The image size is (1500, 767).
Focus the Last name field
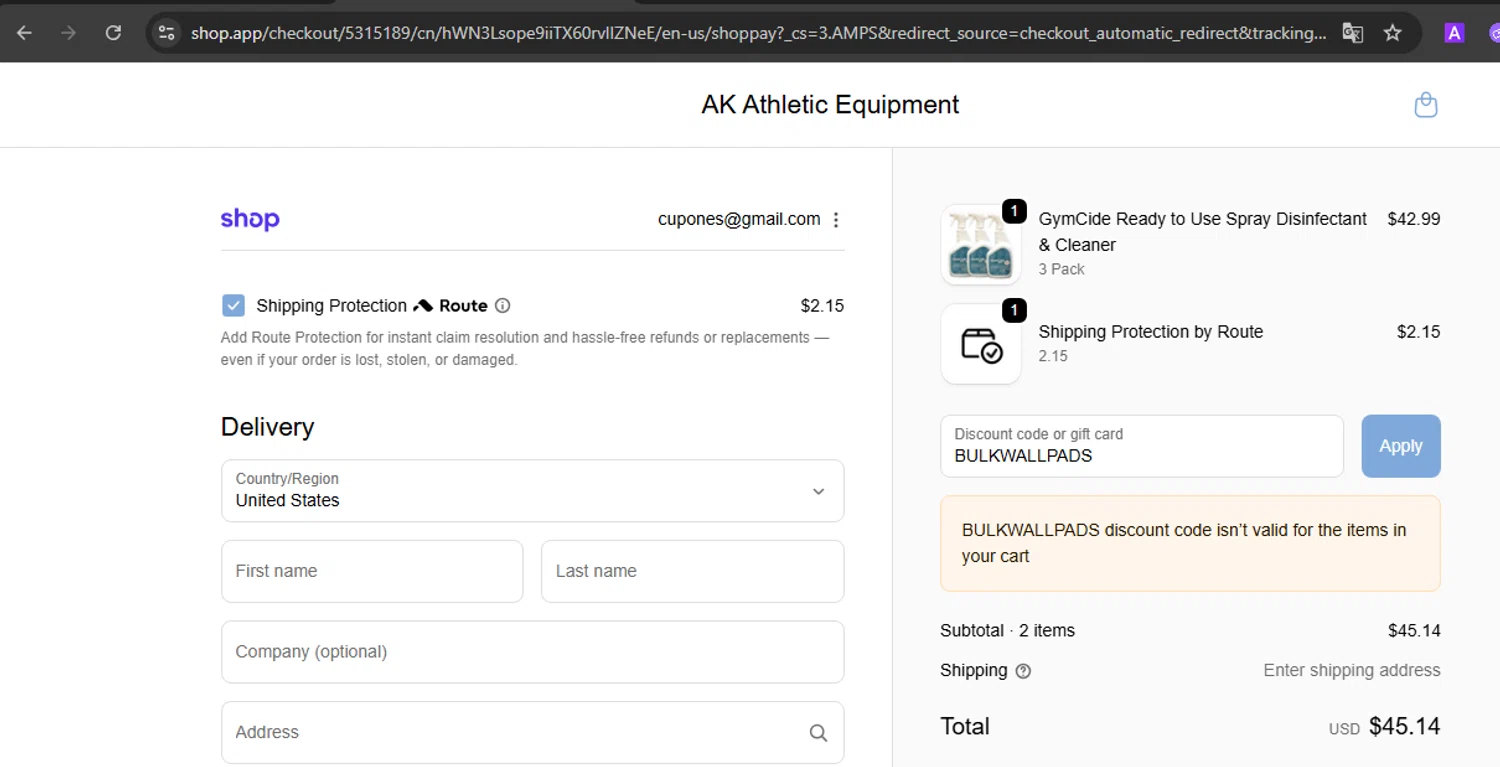[692, 571]
